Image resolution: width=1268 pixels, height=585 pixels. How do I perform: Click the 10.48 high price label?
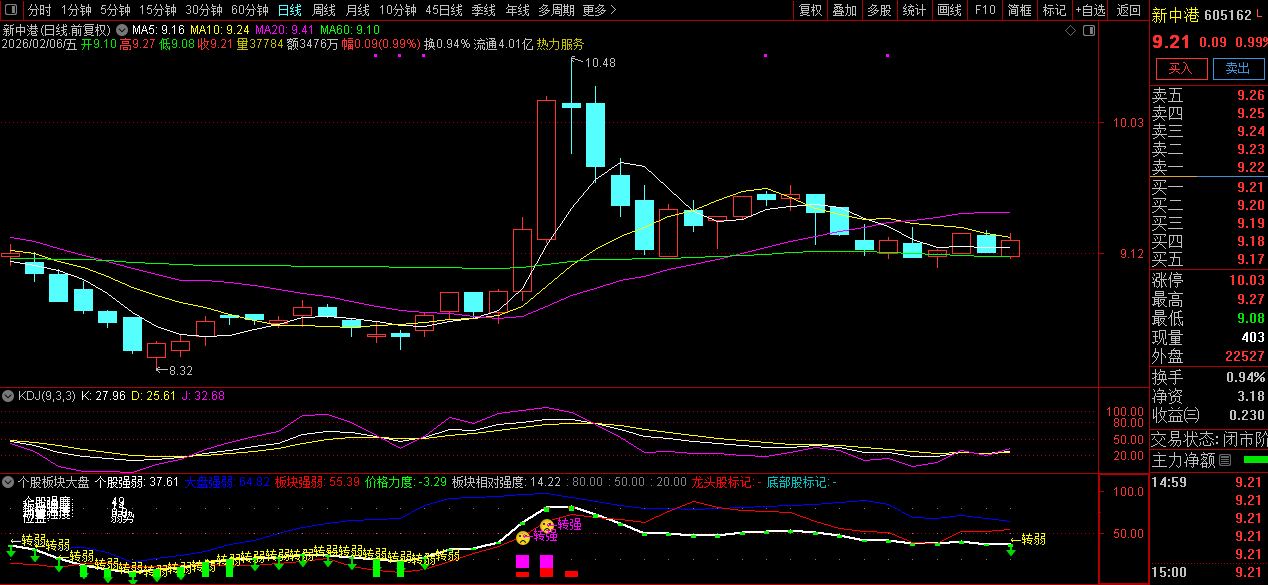click(x=600, y=62)
